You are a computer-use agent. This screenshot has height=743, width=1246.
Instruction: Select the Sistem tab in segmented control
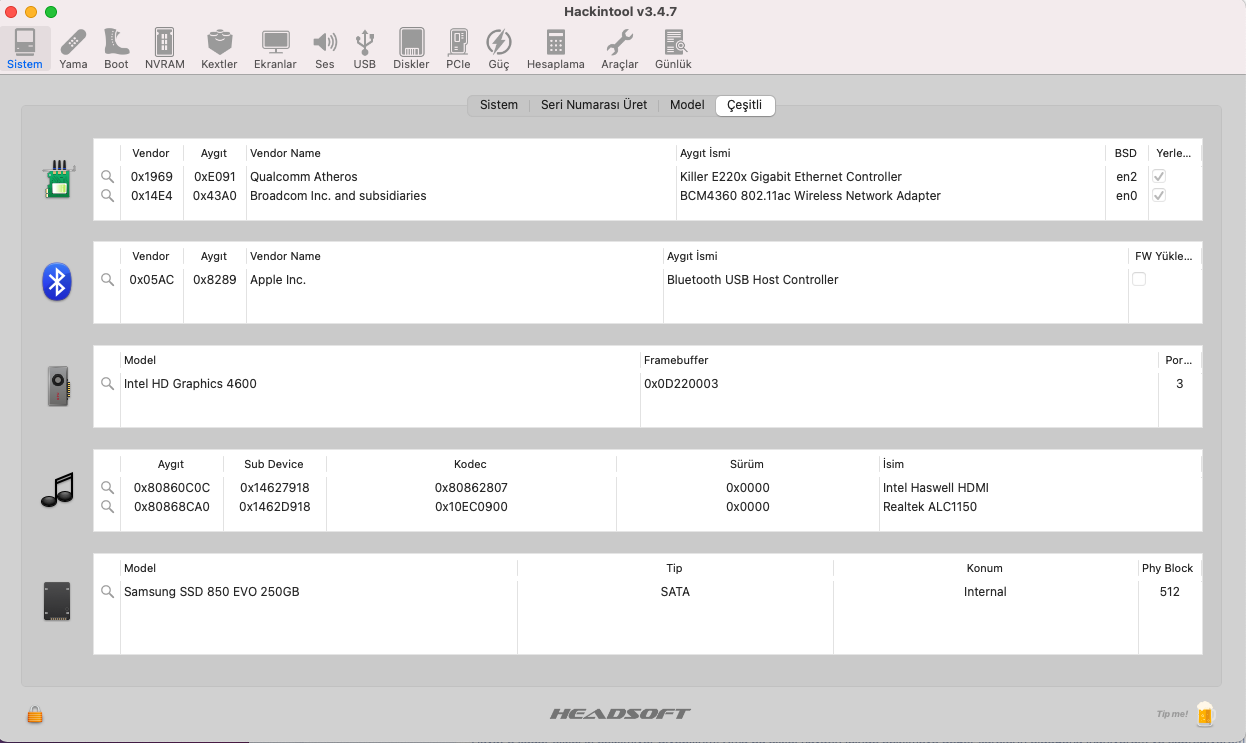tap(499, 105)
